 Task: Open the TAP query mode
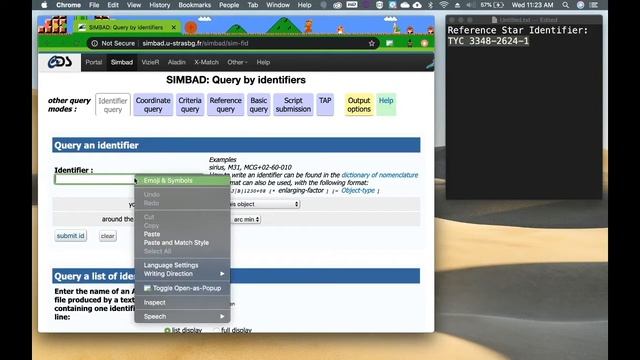coord(325,104)
